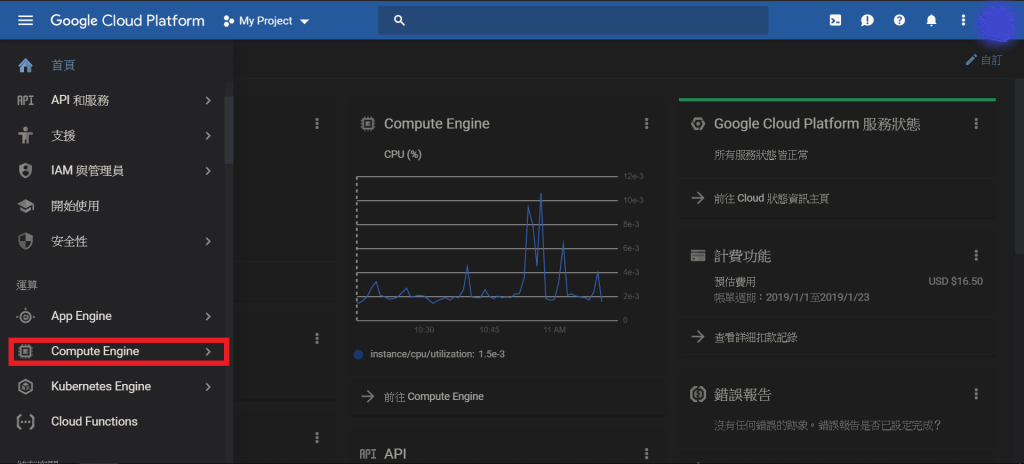Screen dimensions: 1024x464
Task: Open Compute Engine card options menu
Action: coord(647,124)
